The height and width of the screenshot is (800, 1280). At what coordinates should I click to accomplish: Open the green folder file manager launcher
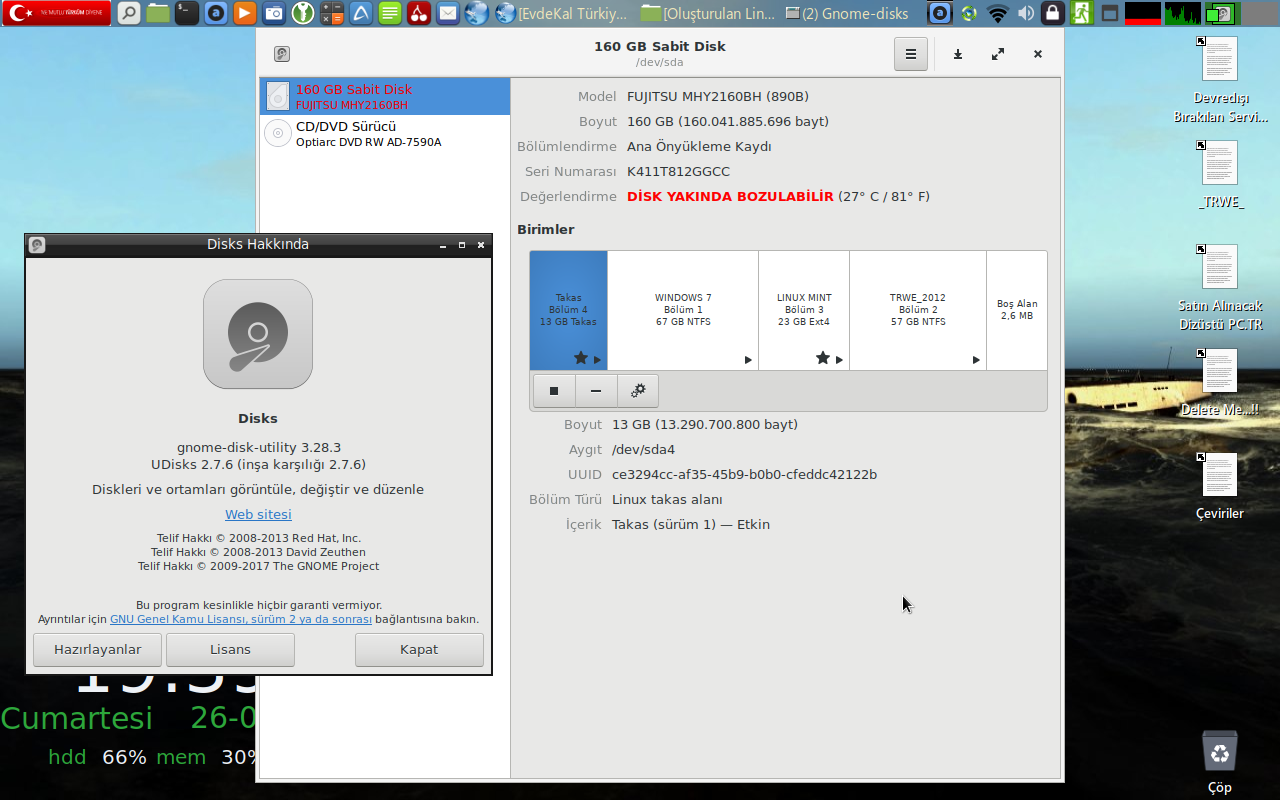(158, 13)
